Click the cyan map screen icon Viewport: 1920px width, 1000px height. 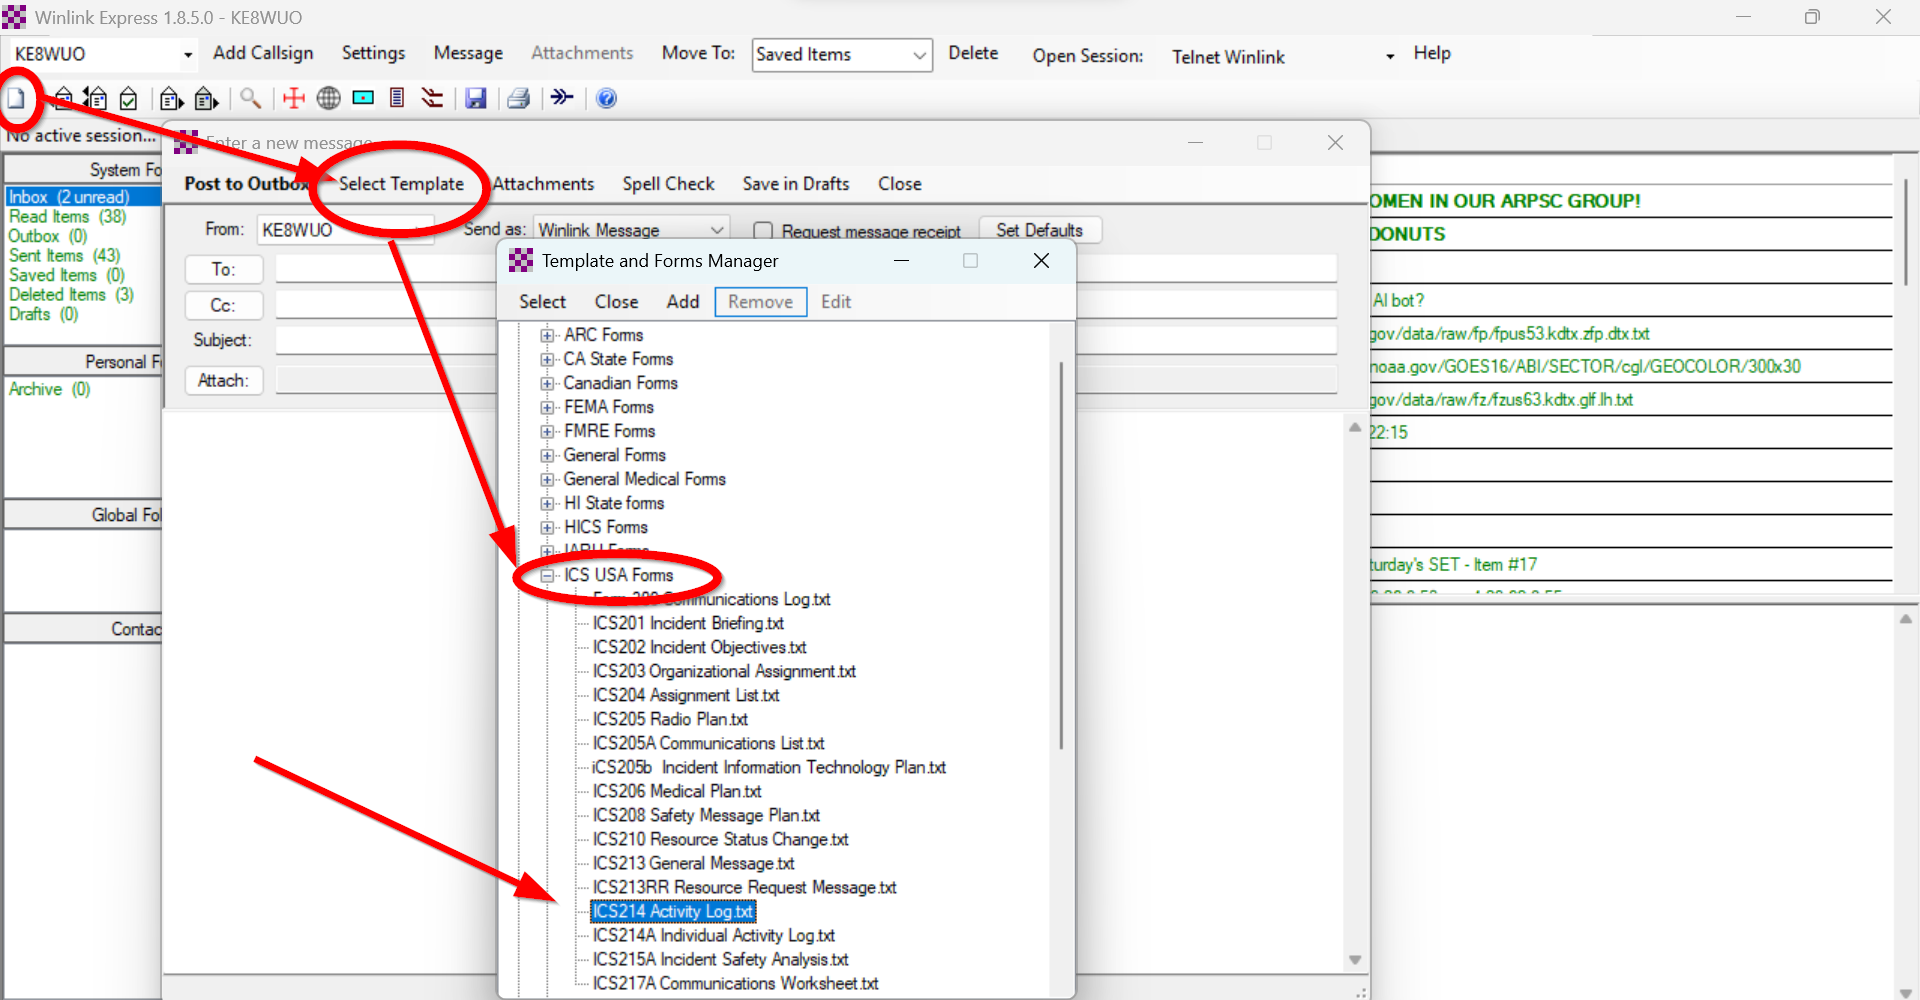tap(363, 98)
